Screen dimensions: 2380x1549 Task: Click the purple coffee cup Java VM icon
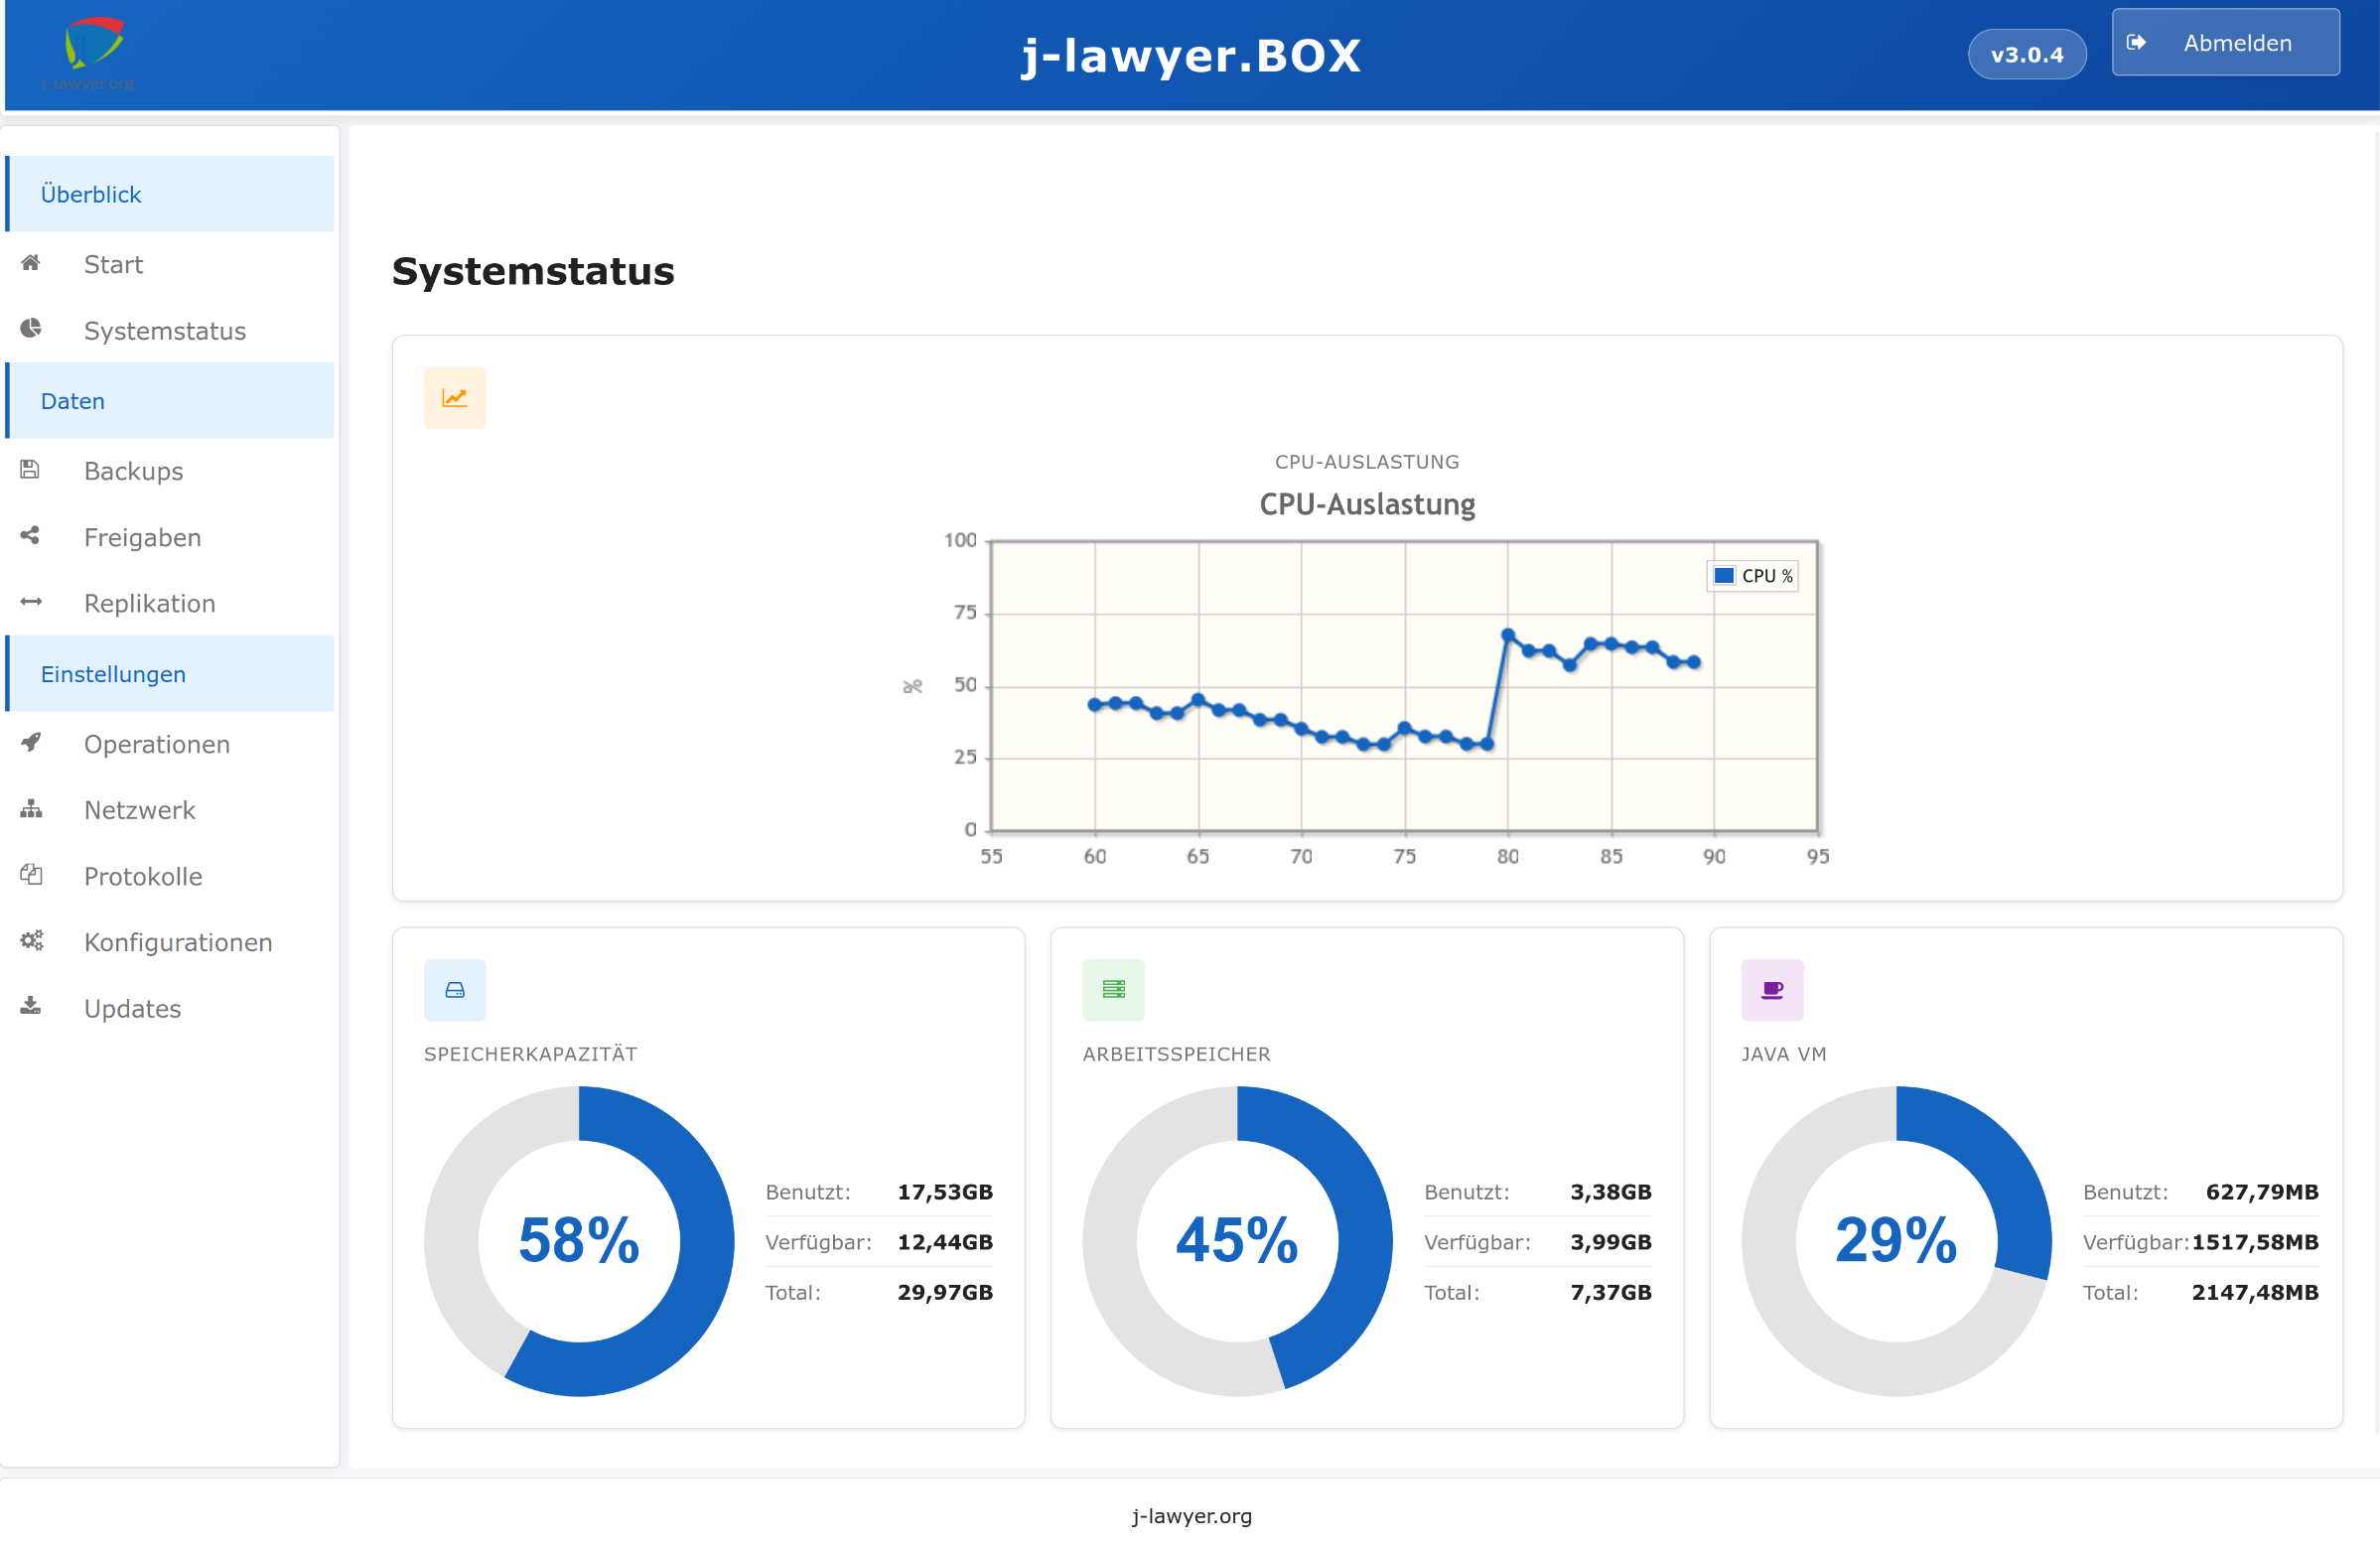click(x=1772, y=990)
